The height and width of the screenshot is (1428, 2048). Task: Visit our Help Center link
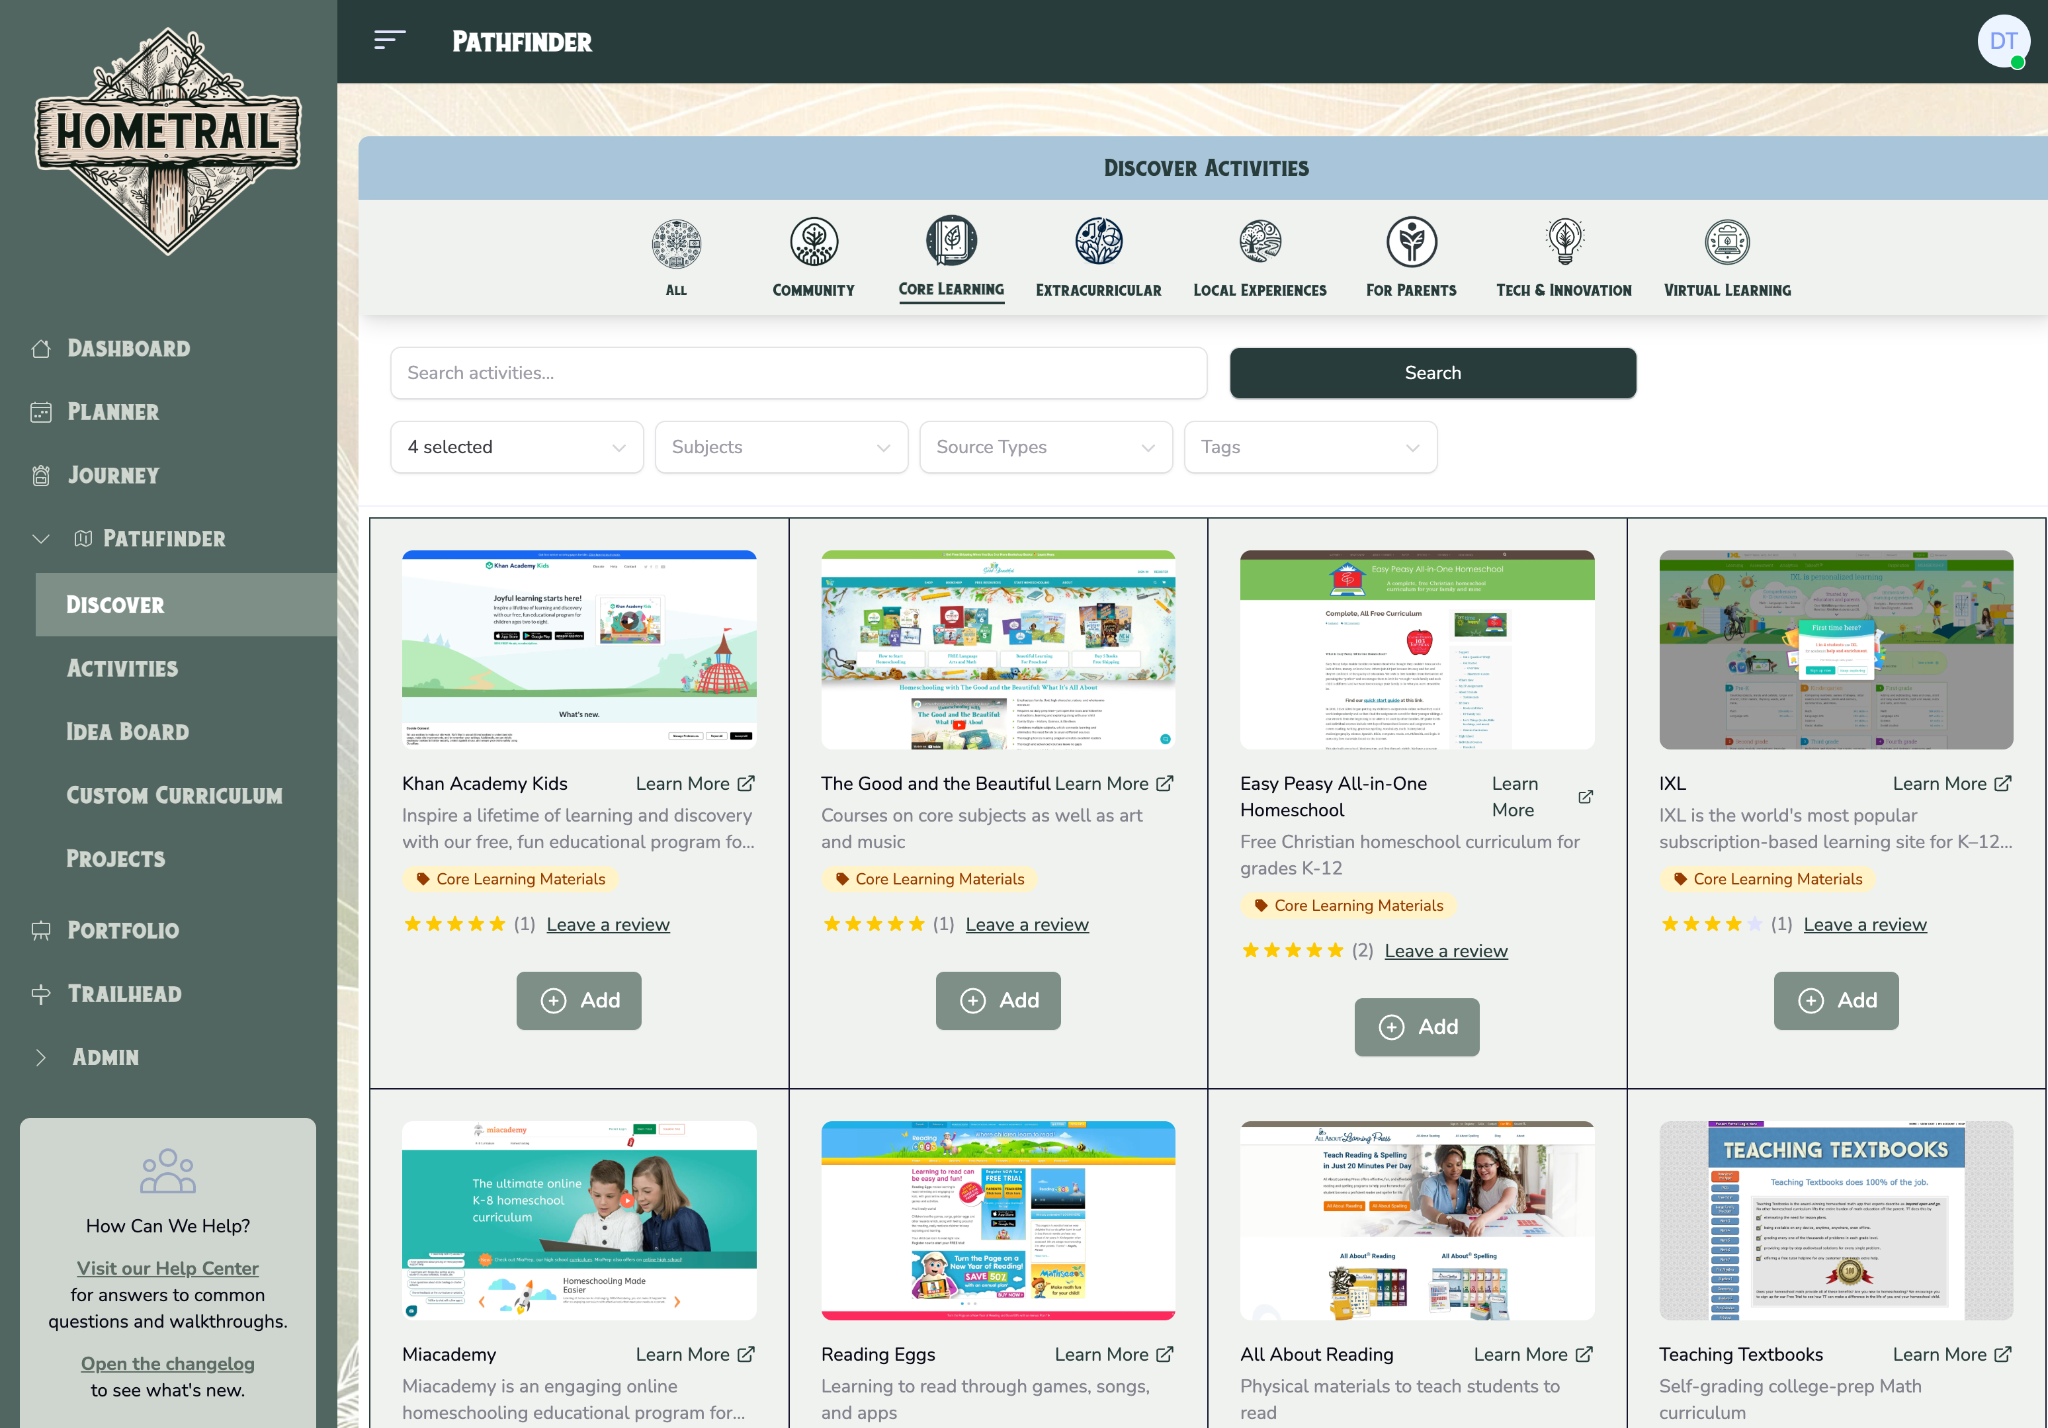(x=168, y=1268)
